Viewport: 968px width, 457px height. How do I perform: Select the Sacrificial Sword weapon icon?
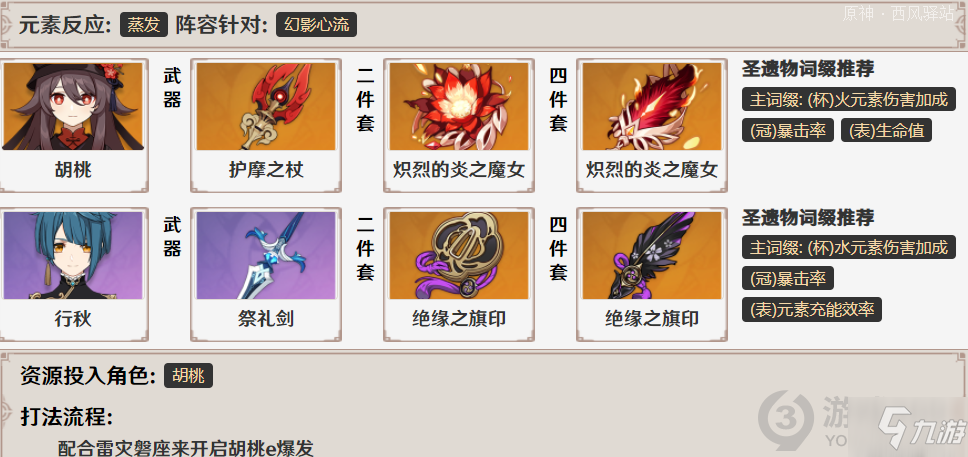(x=266, y=255)
